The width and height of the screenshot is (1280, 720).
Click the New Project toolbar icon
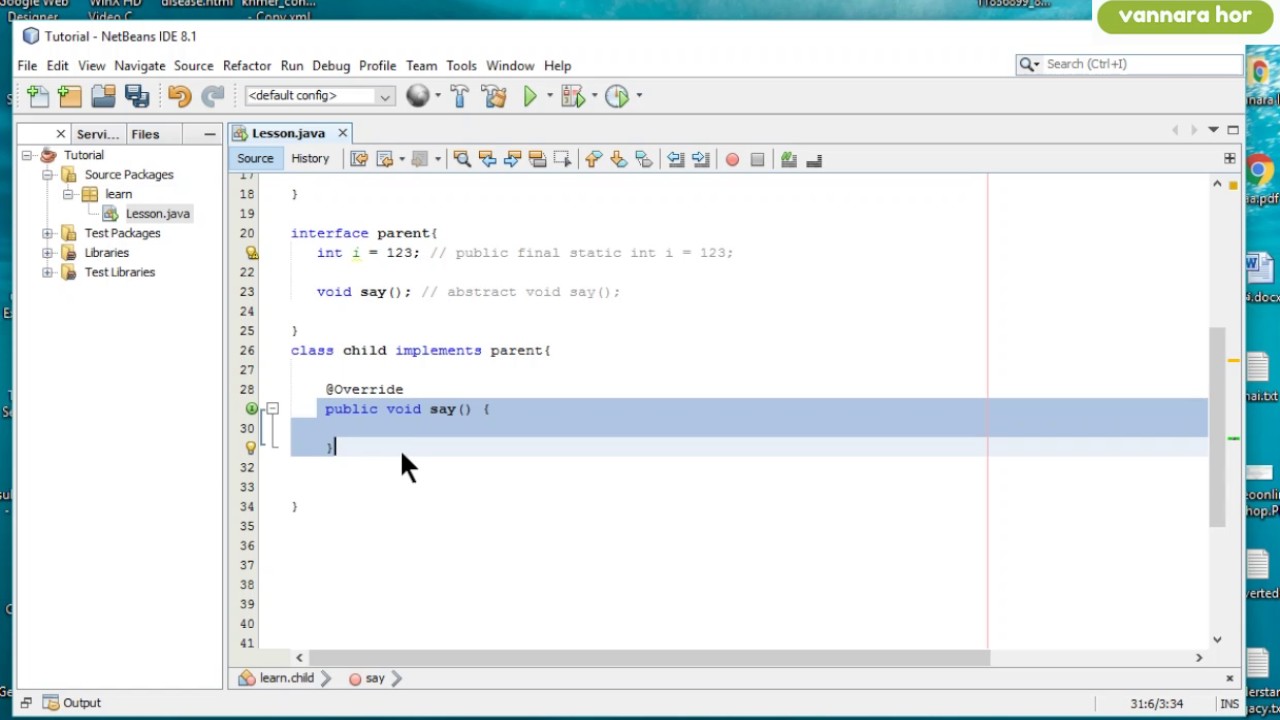(70, 96)
